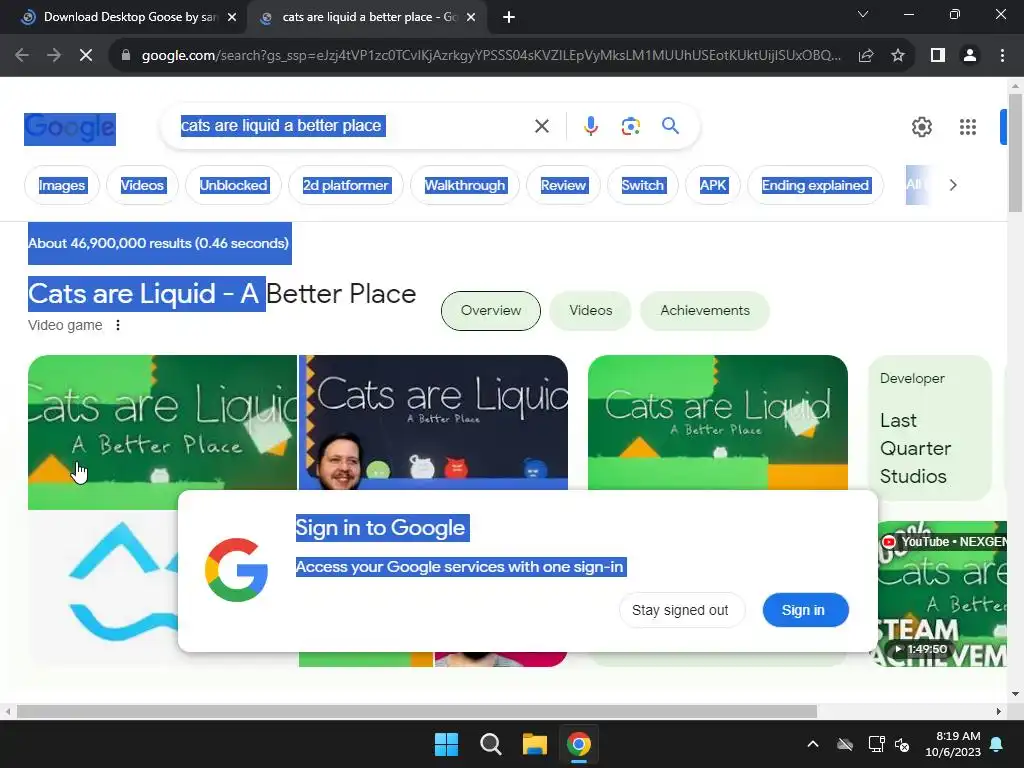Viewport: 1024px width, 768px height.
Task: Click the Google logo
Action: 70,129
